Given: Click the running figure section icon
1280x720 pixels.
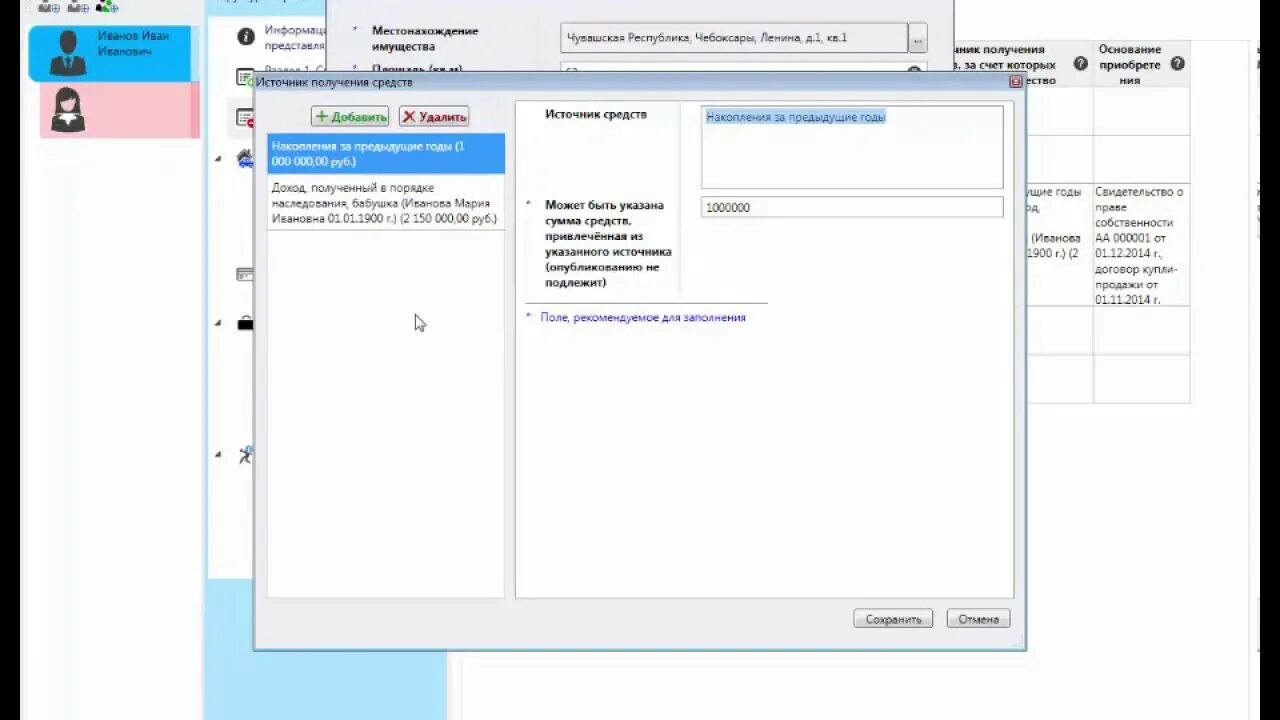Looking at the screenshot, I should [x=246, y=455].
